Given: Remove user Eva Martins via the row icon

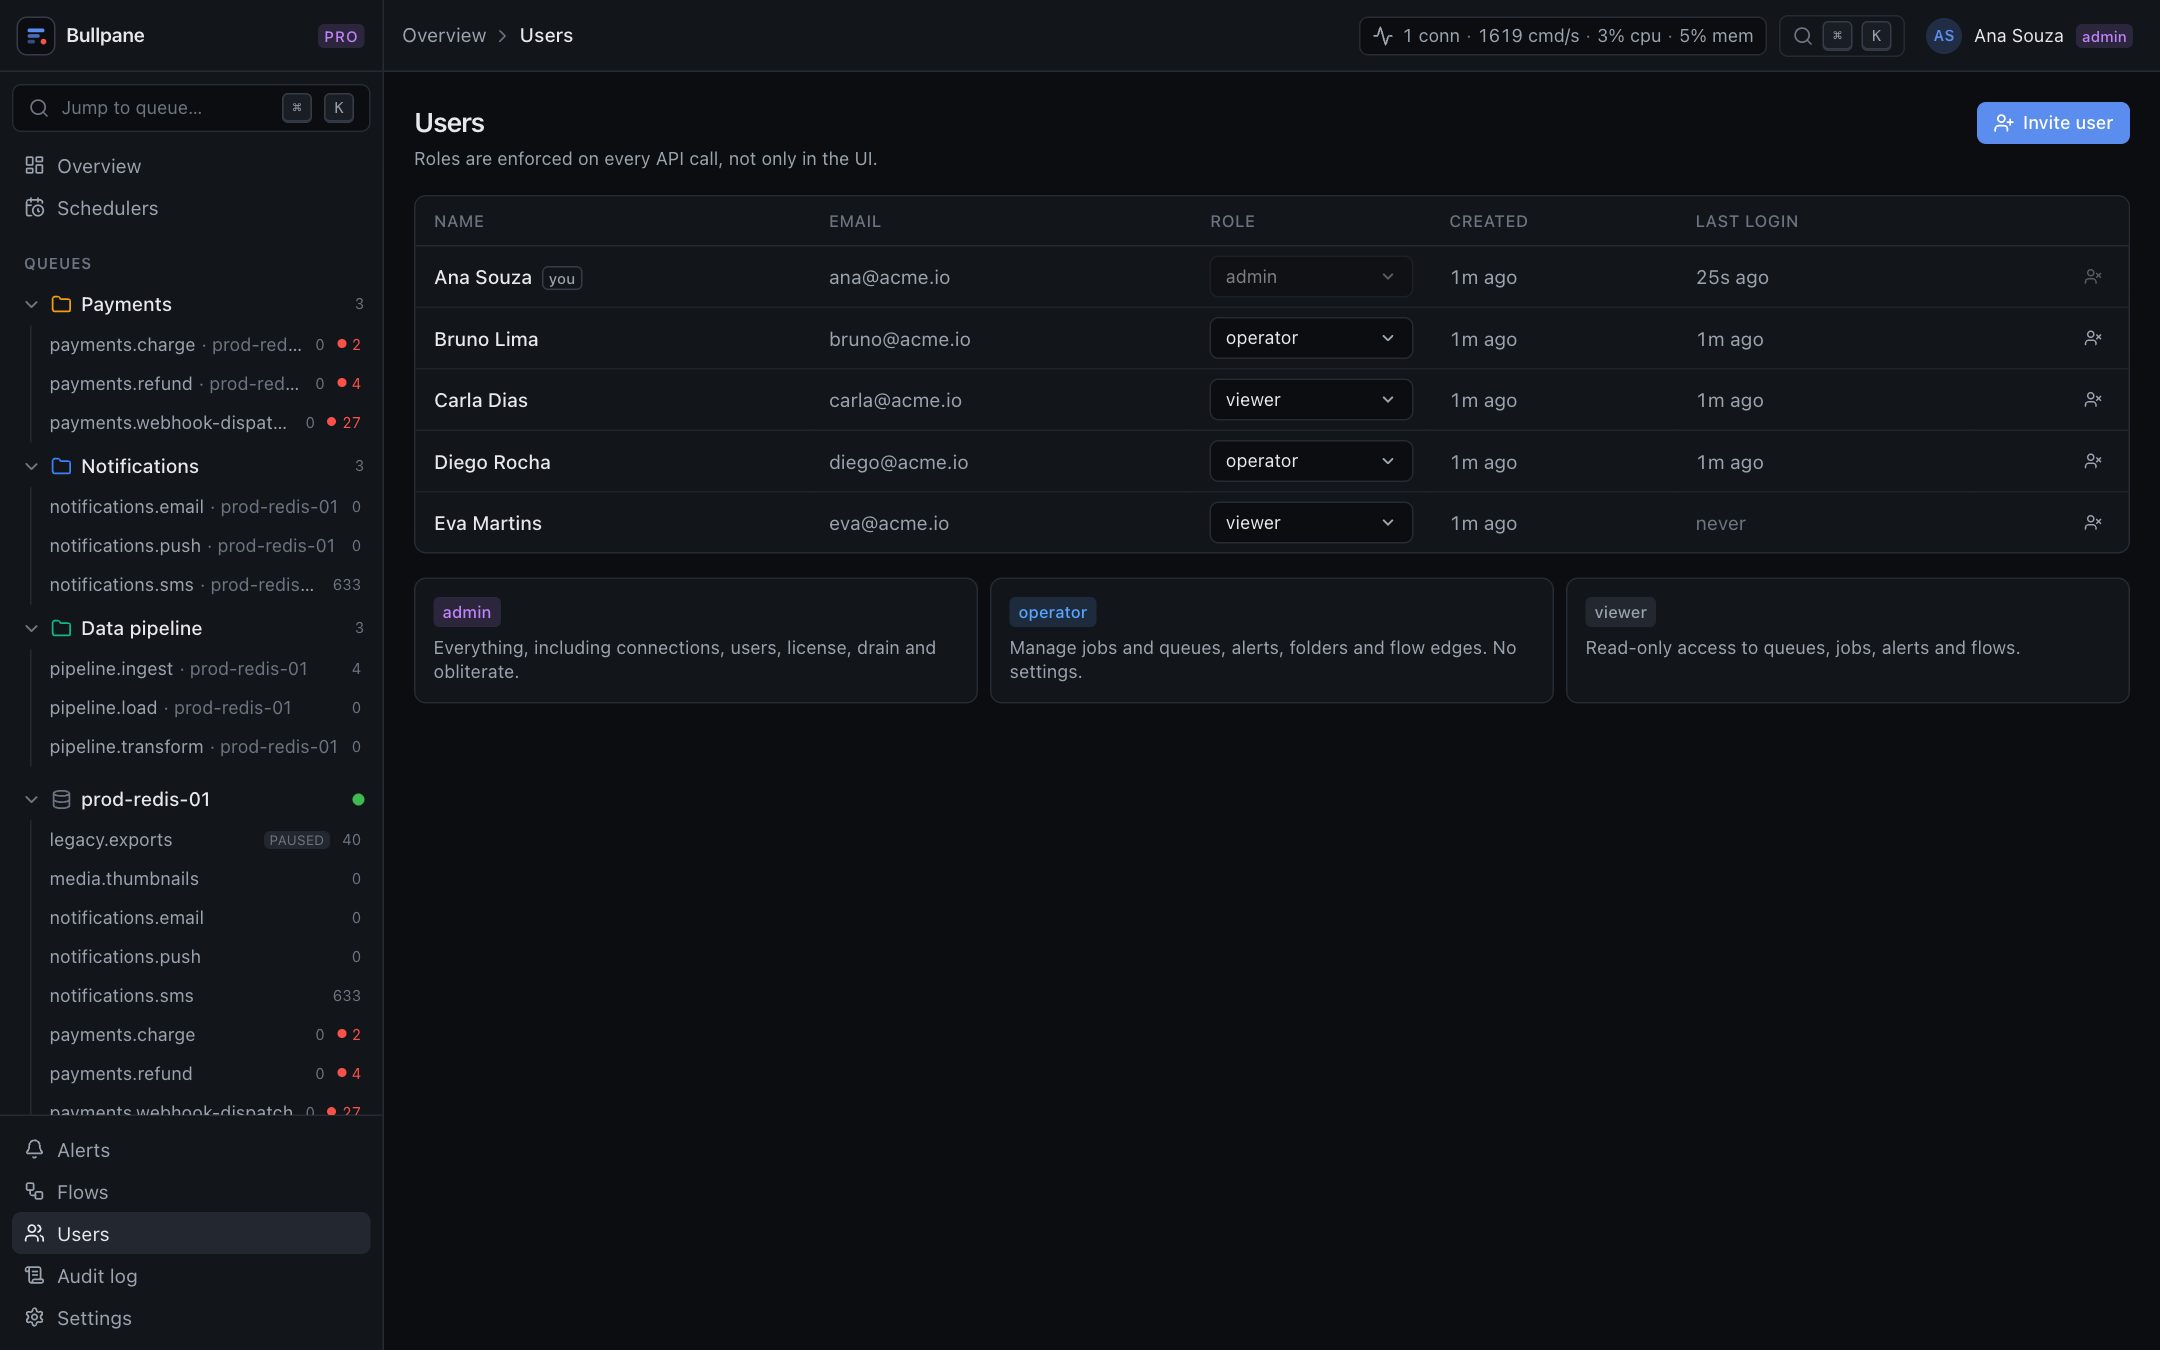Looking at the screenshot, I should pyautogui.click(x=2092, y=522).
